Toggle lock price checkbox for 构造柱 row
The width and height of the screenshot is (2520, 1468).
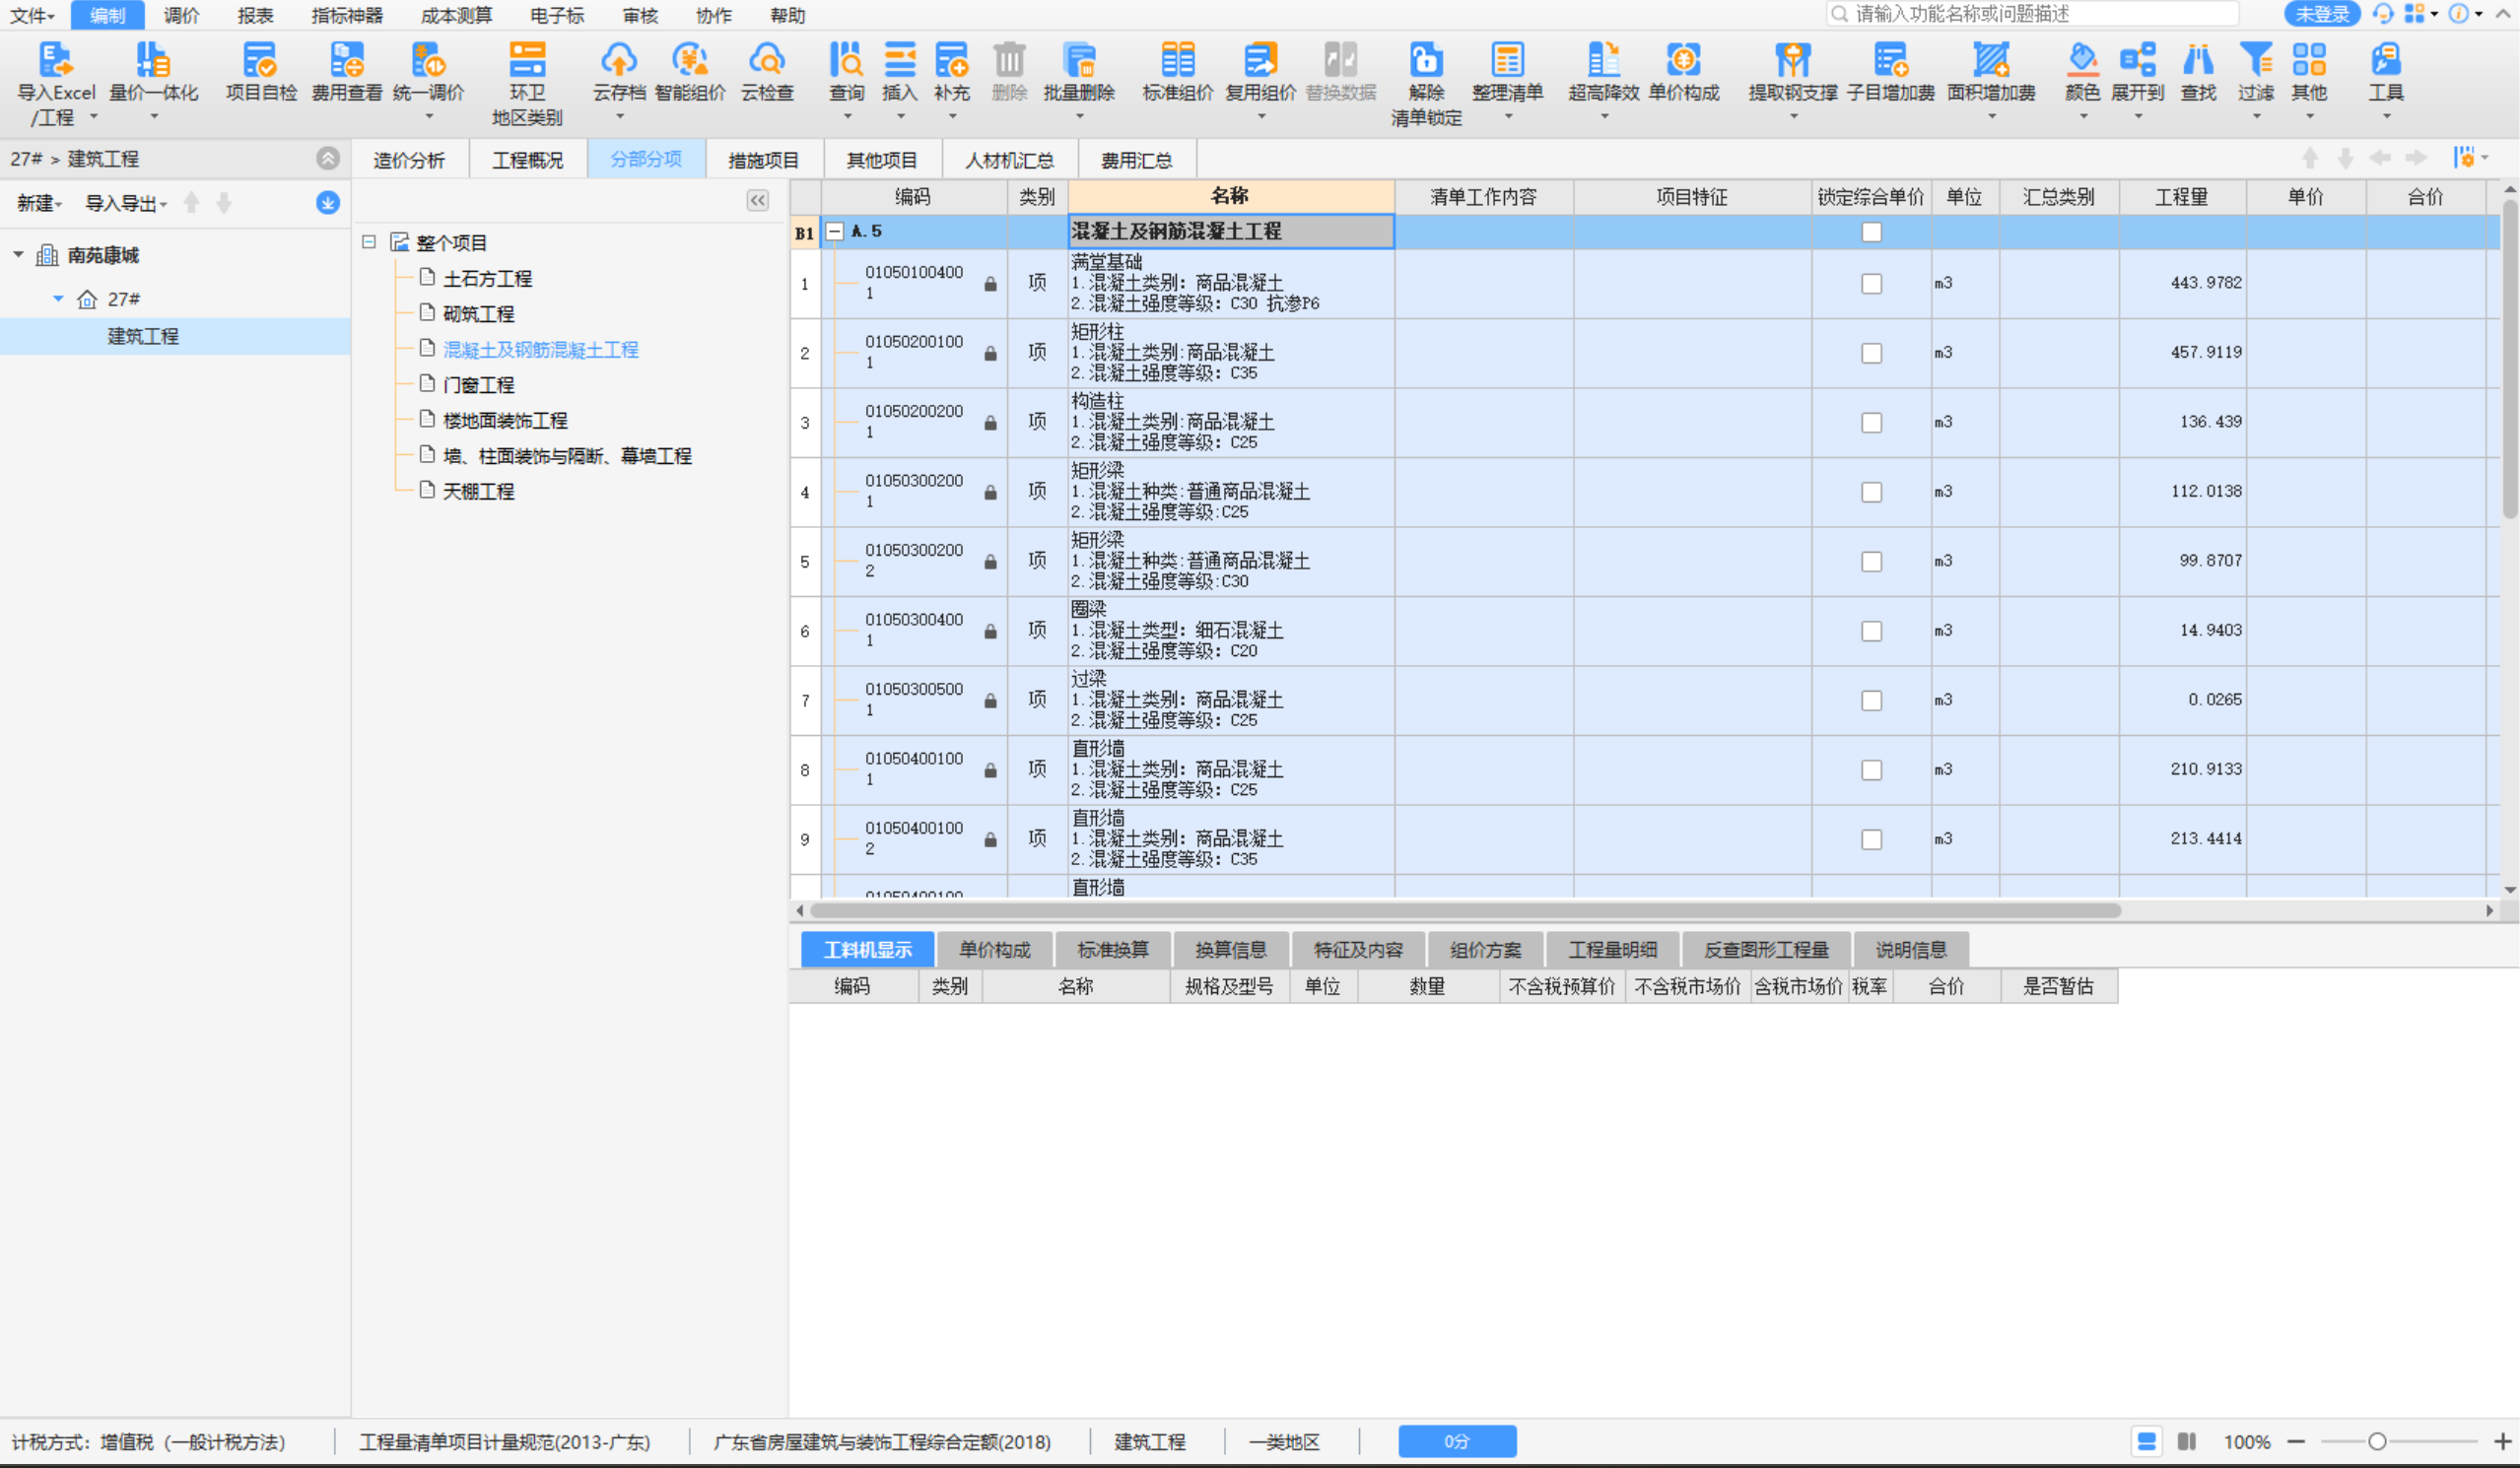point(1871,423)
